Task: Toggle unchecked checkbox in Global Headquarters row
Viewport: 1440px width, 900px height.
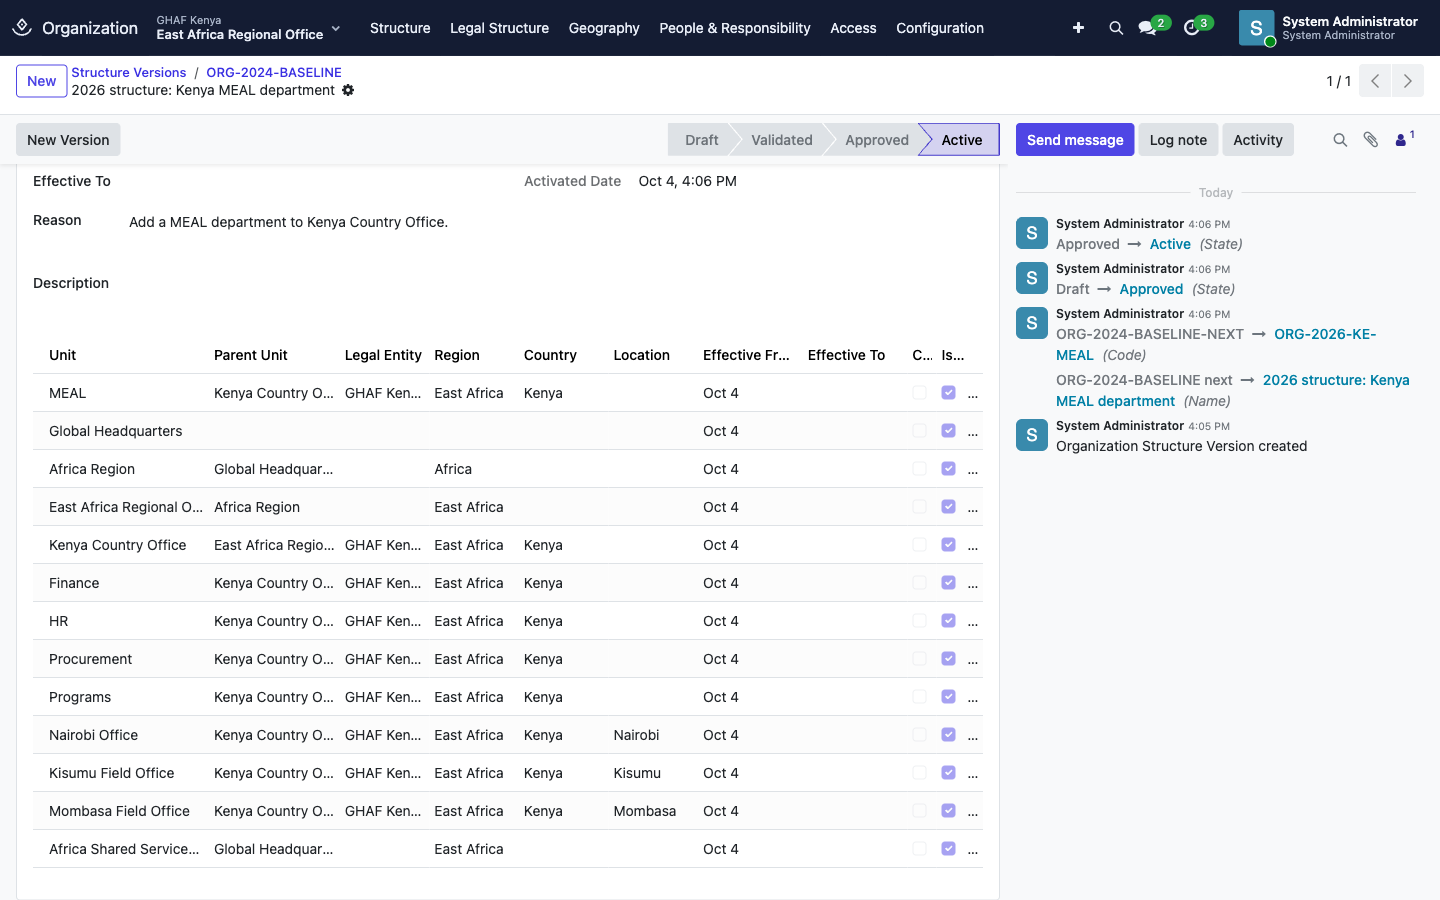Action: click(x=919, y=431)
